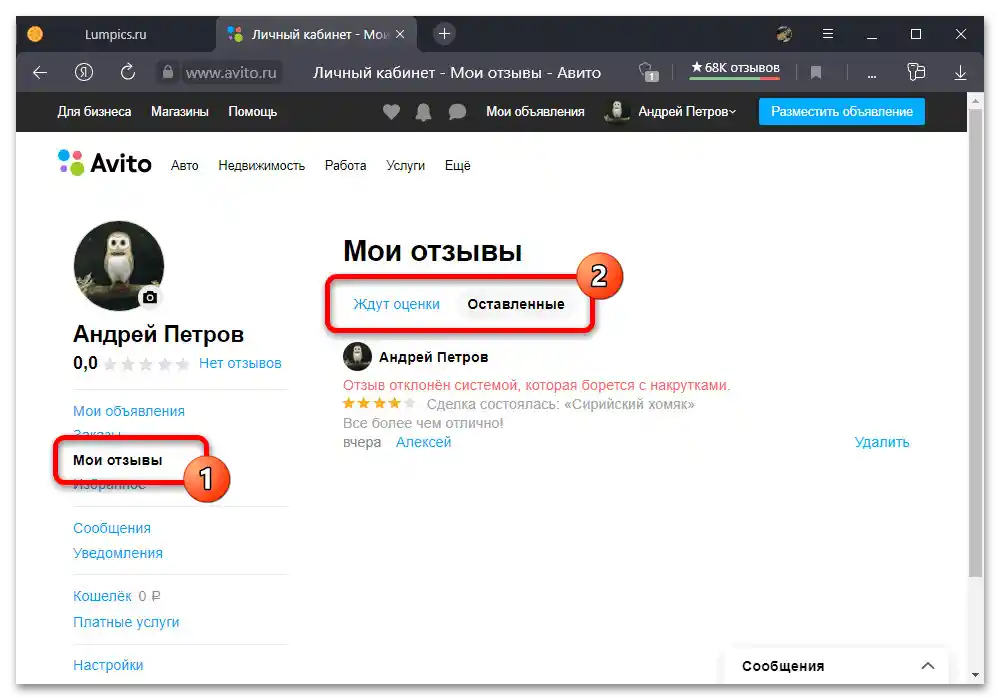Screen dimensions: 1000x700
Task: Open the browser hamburger menu
Action: pyautogui.click(x=827, y=34)
